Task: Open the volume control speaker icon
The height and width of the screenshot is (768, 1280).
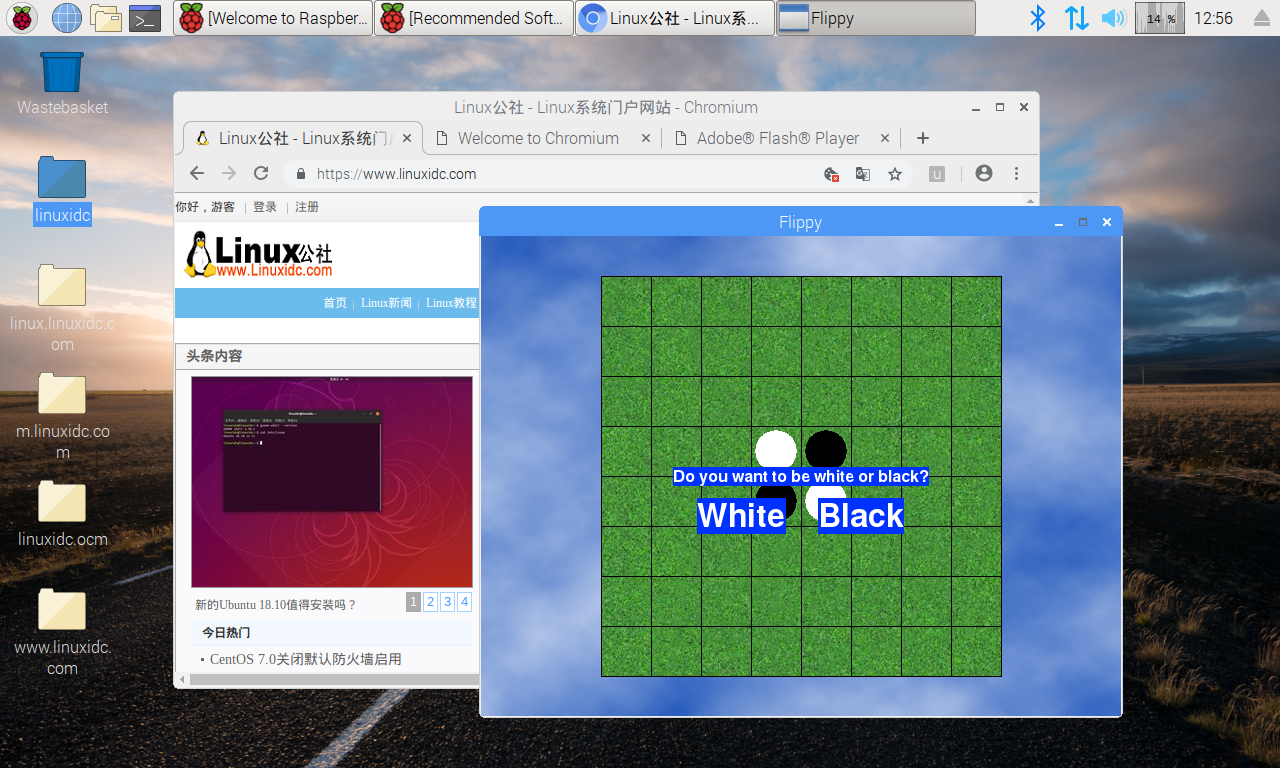Action: click(1113, 17)
